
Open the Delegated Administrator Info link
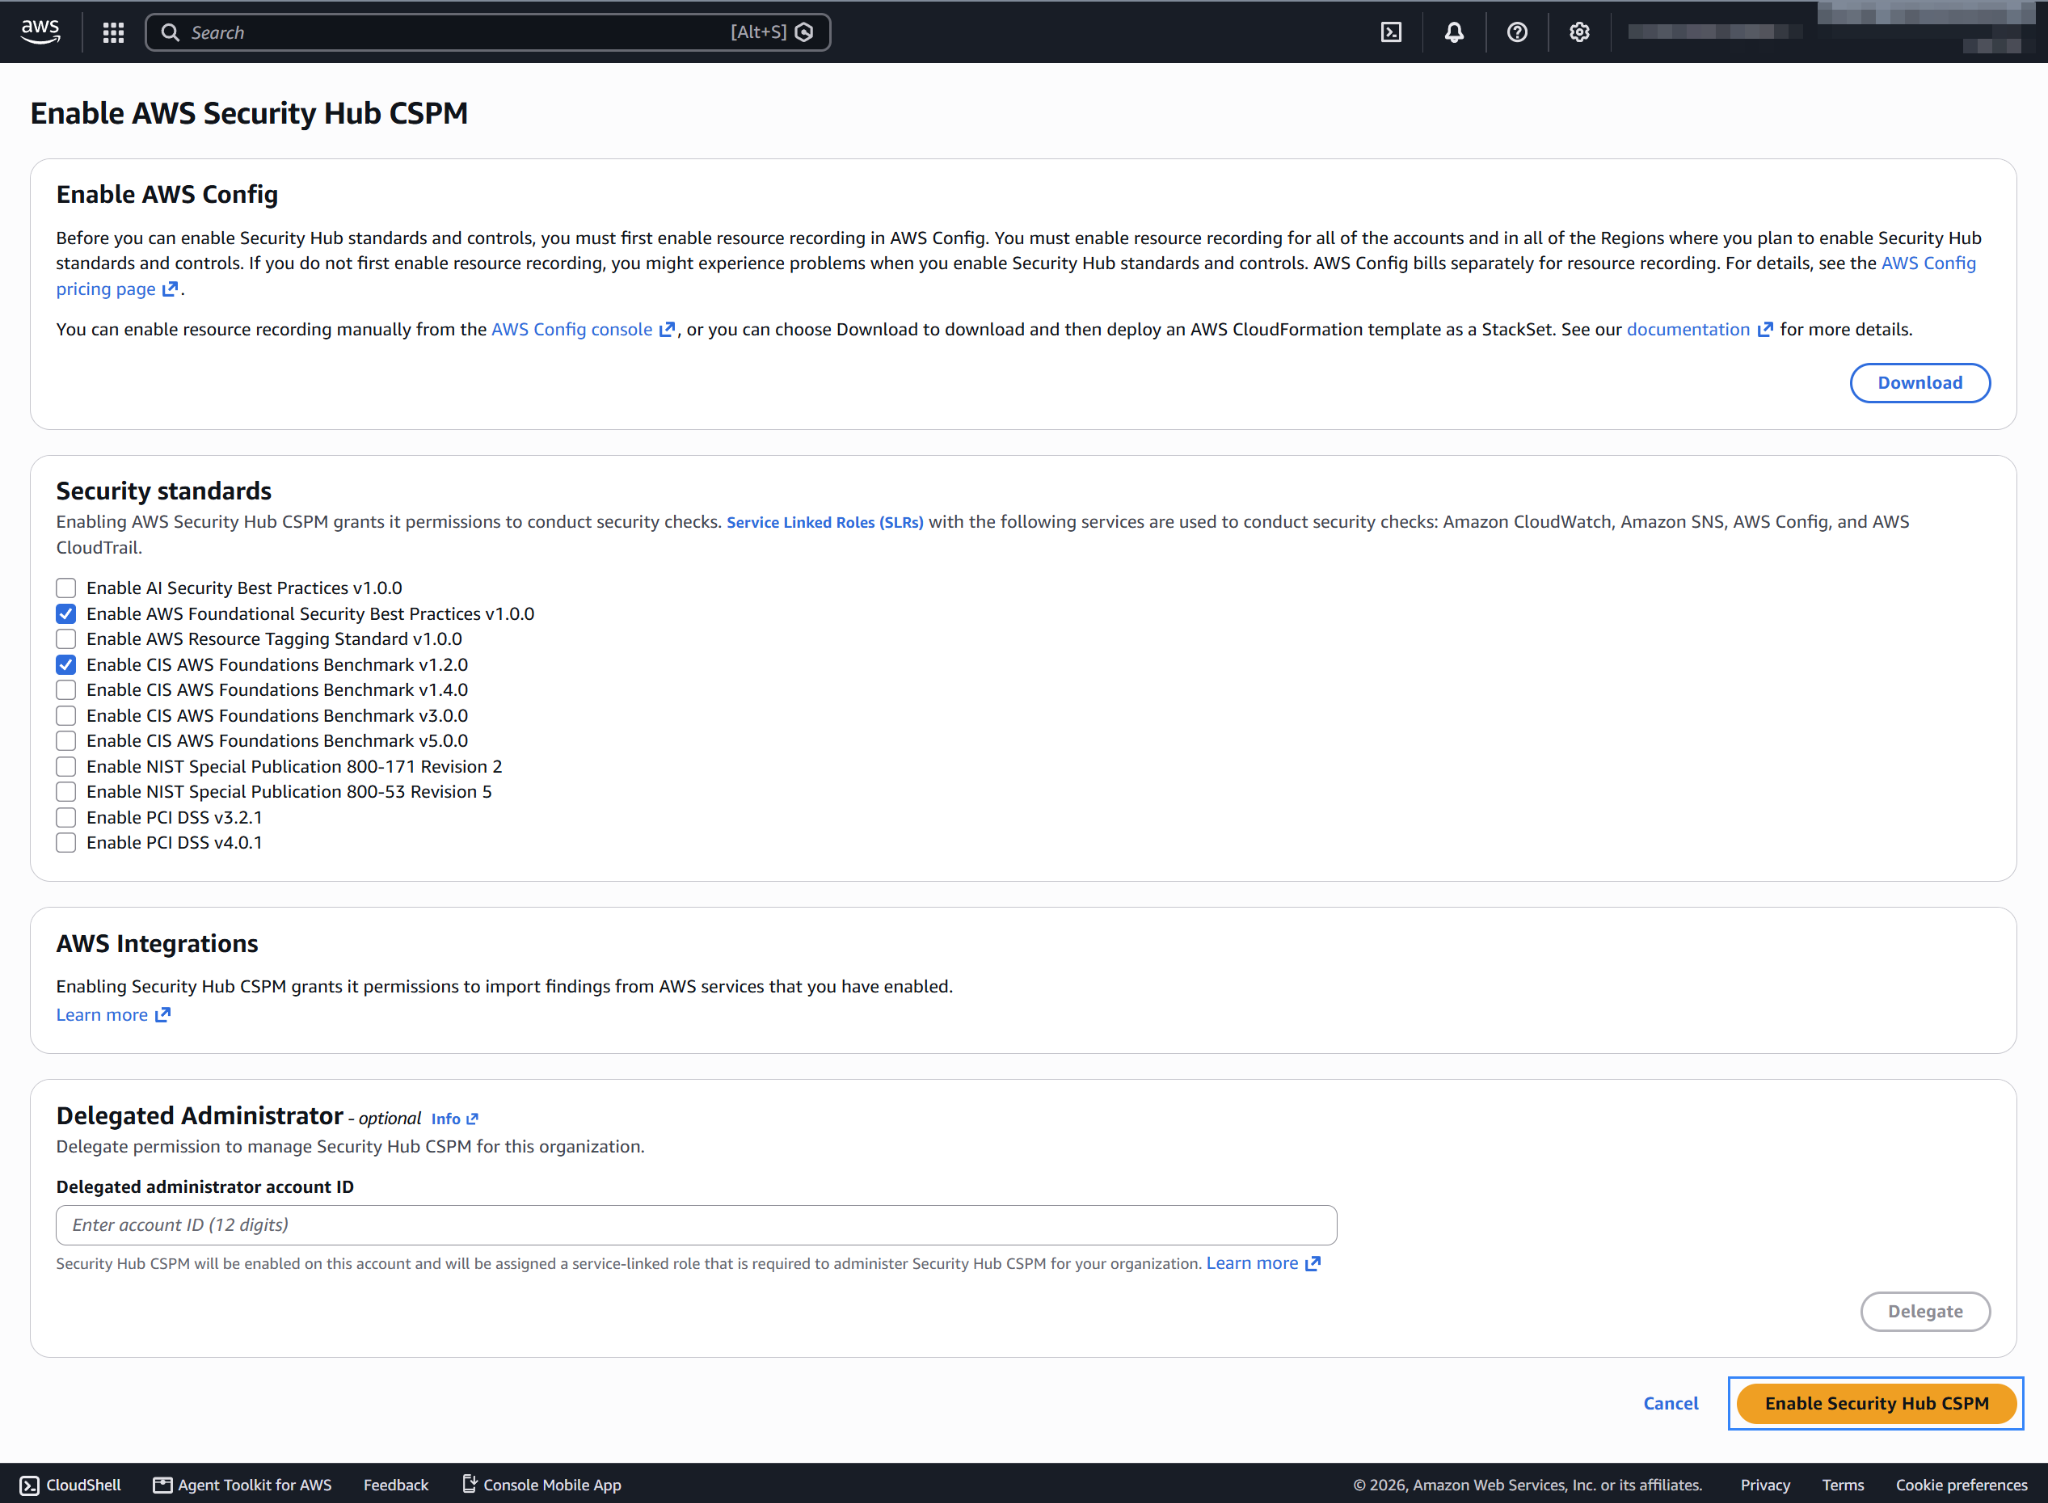(454, 1119)
